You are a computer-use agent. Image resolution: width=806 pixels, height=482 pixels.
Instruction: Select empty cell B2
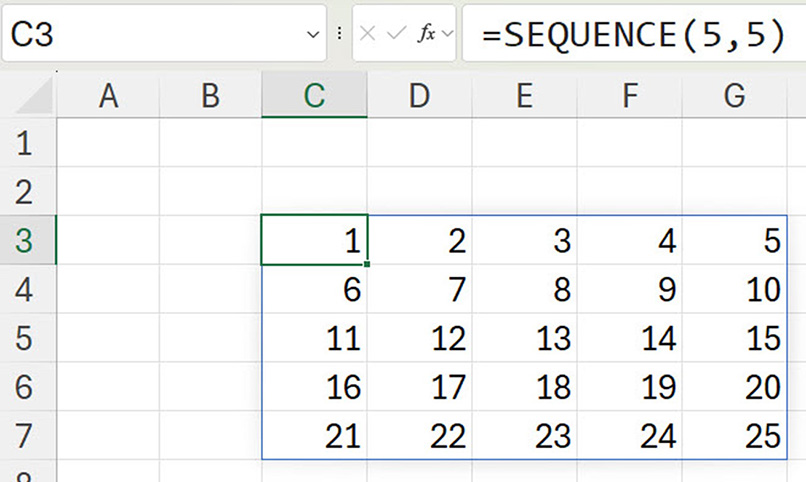point(210,191)
